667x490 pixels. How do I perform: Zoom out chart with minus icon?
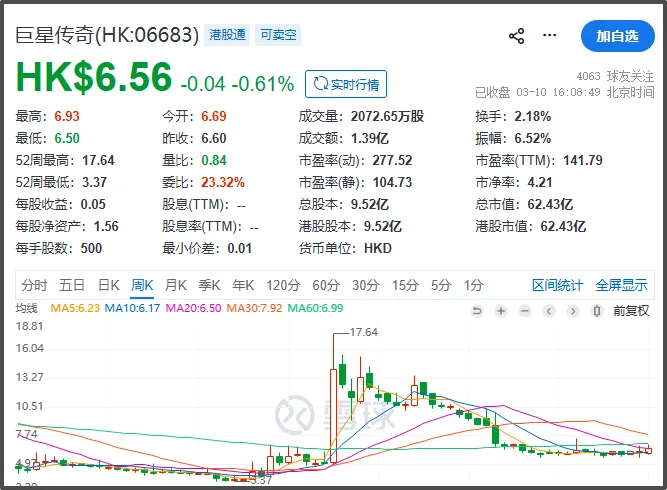(x=525, y=311)
